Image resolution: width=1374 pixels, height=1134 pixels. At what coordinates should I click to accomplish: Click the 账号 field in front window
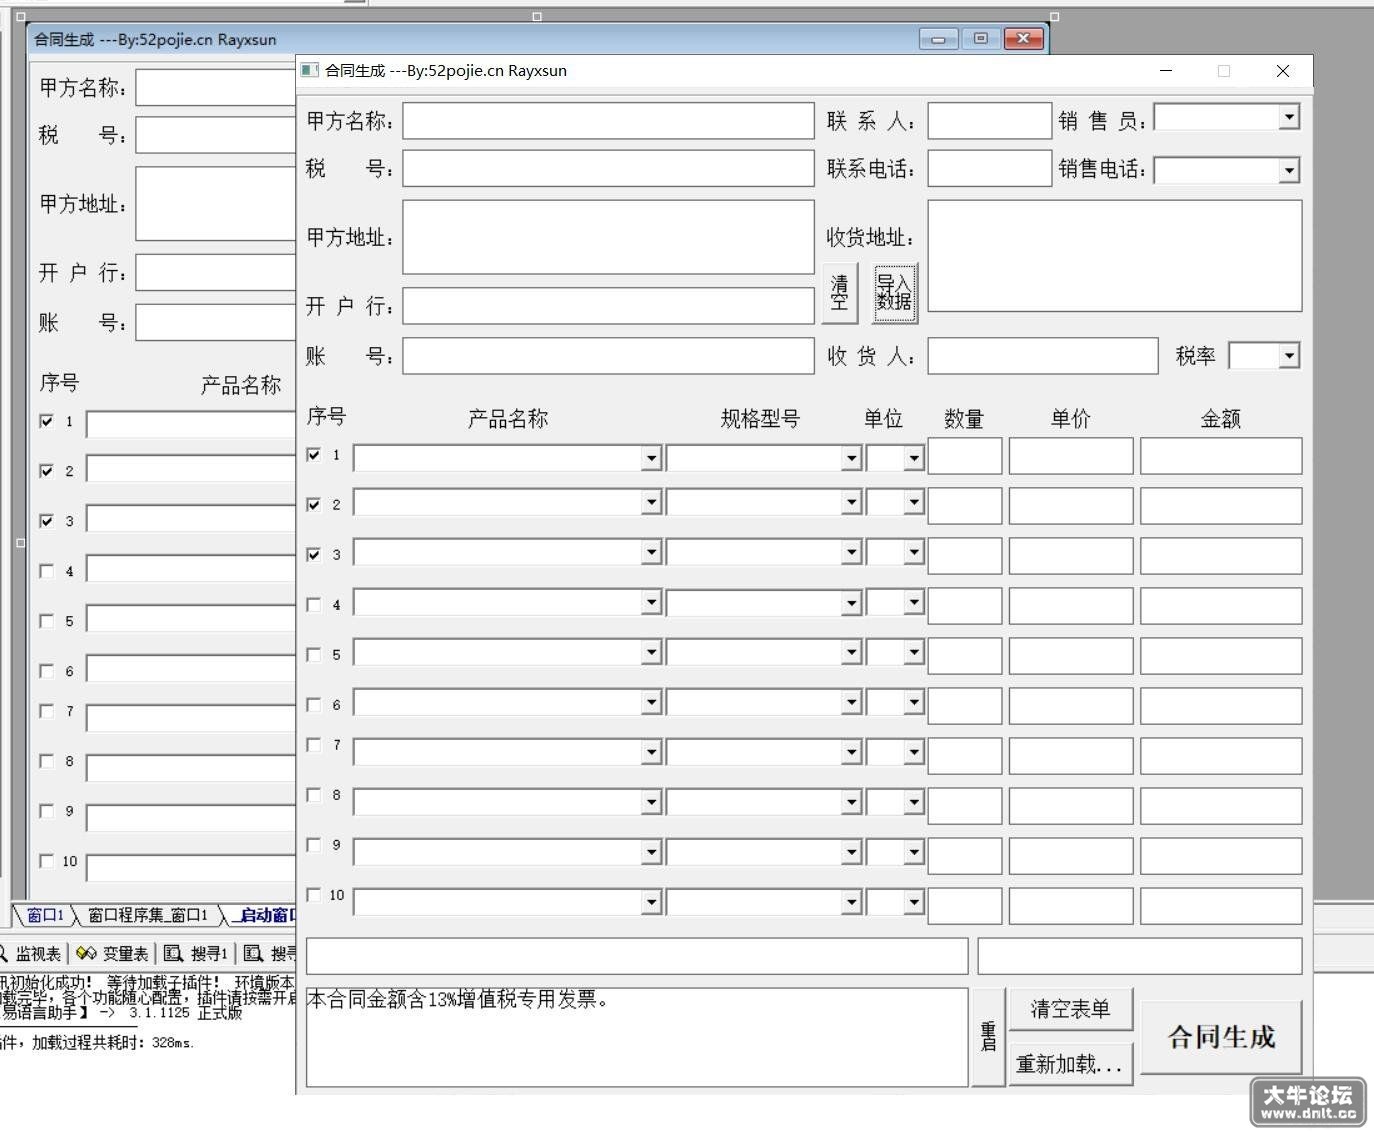pos(608,356)
